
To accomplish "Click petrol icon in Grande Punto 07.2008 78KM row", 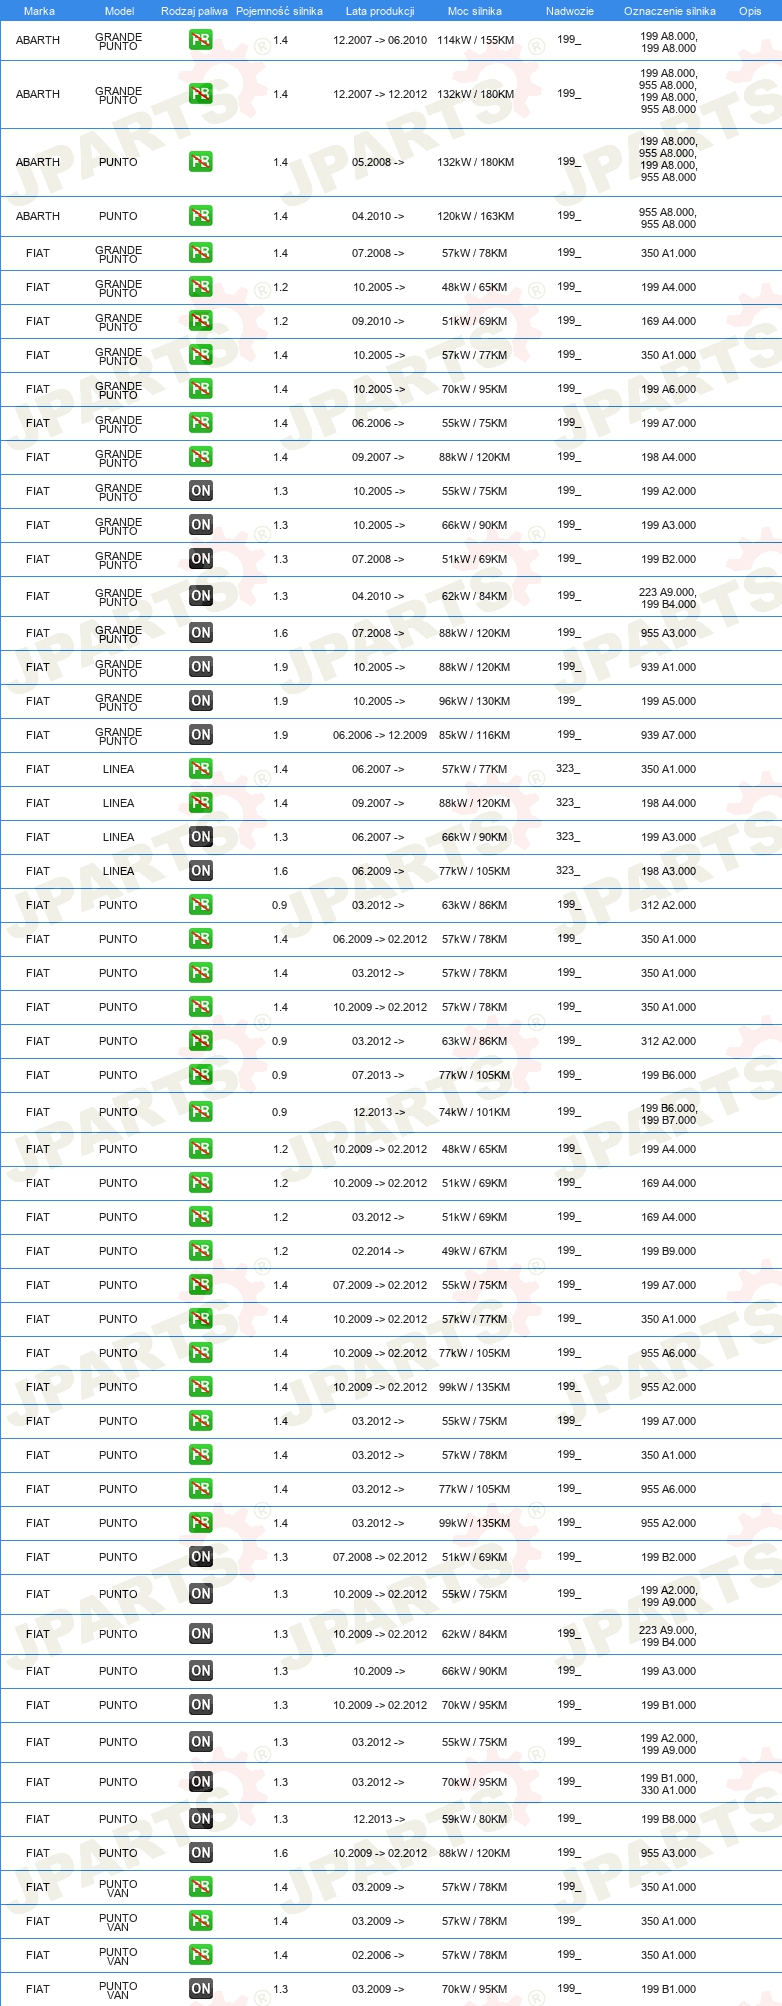I will tap(200, 253).
